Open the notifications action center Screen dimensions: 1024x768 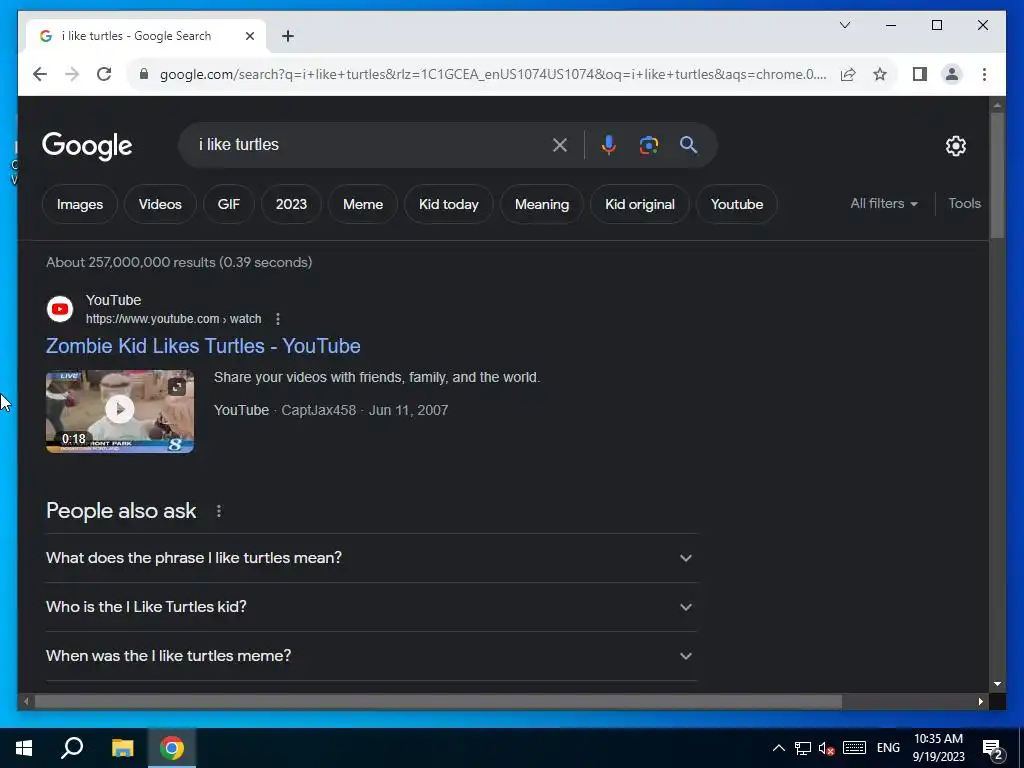coord(993,750)
